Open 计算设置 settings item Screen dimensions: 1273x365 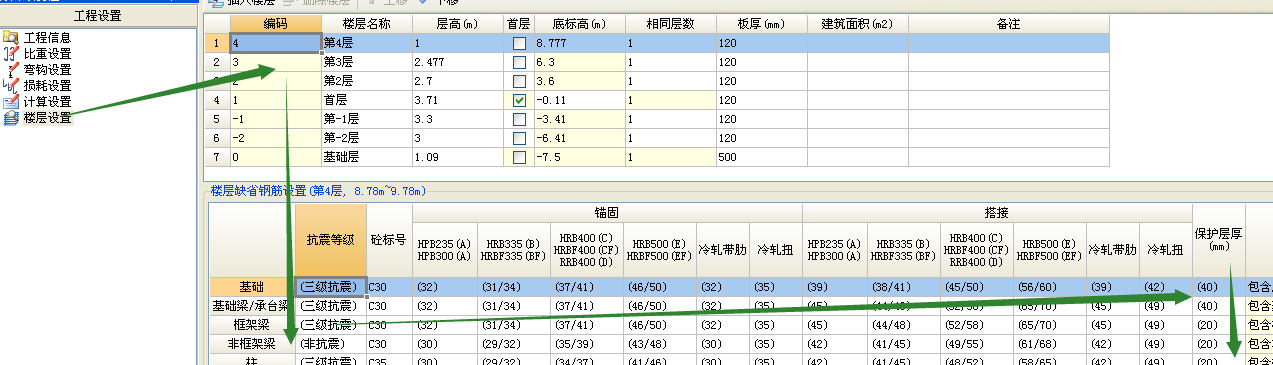48,102
